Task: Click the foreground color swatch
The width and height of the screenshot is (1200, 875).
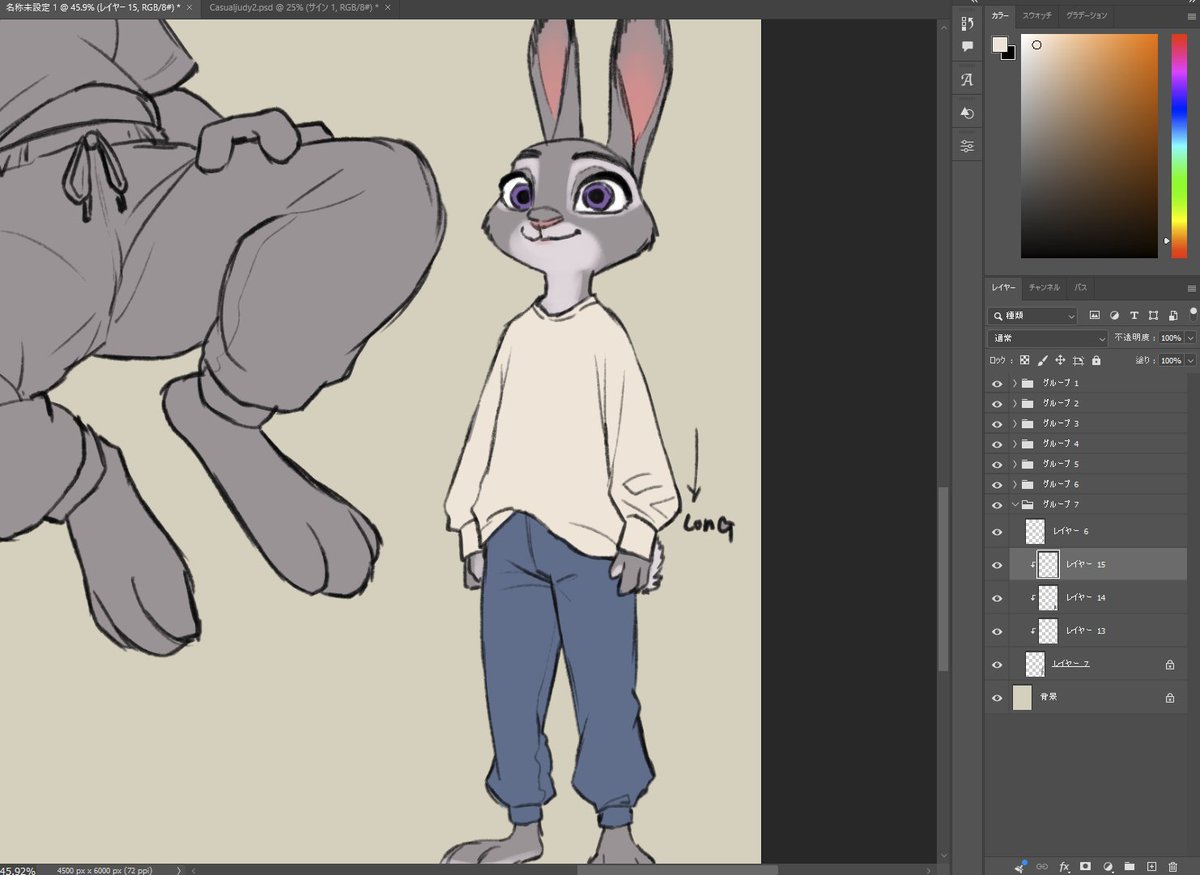Action: [x=1000, y=44]
